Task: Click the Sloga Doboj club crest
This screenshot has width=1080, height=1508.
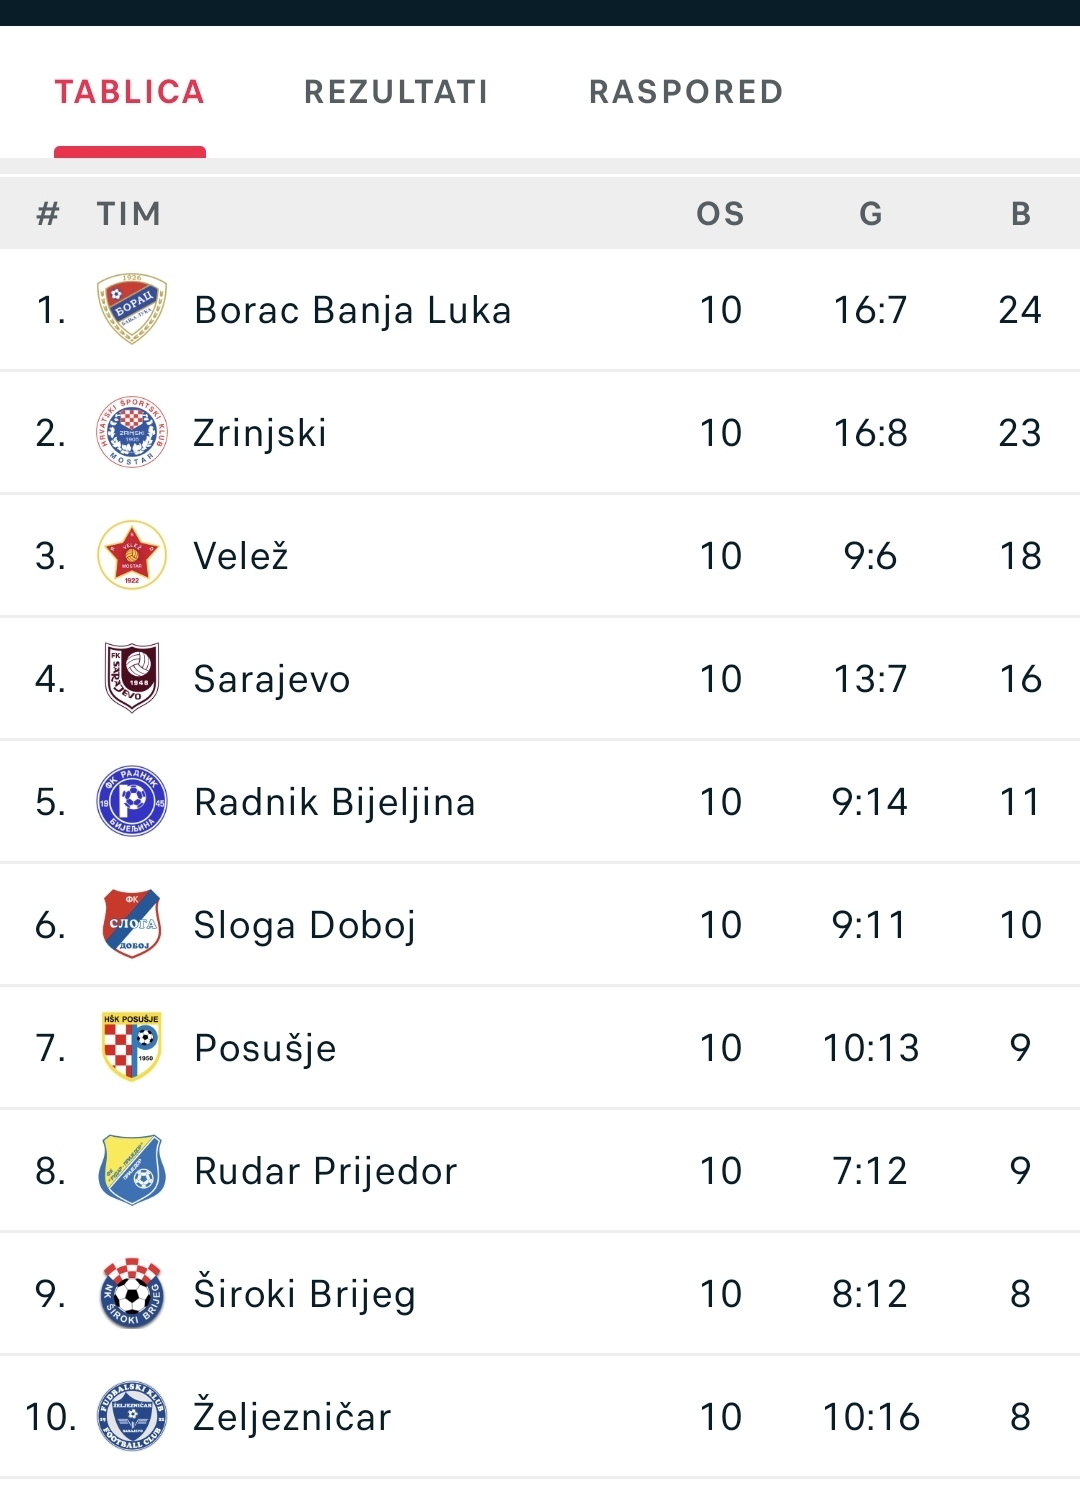Action: pos(132,925)
